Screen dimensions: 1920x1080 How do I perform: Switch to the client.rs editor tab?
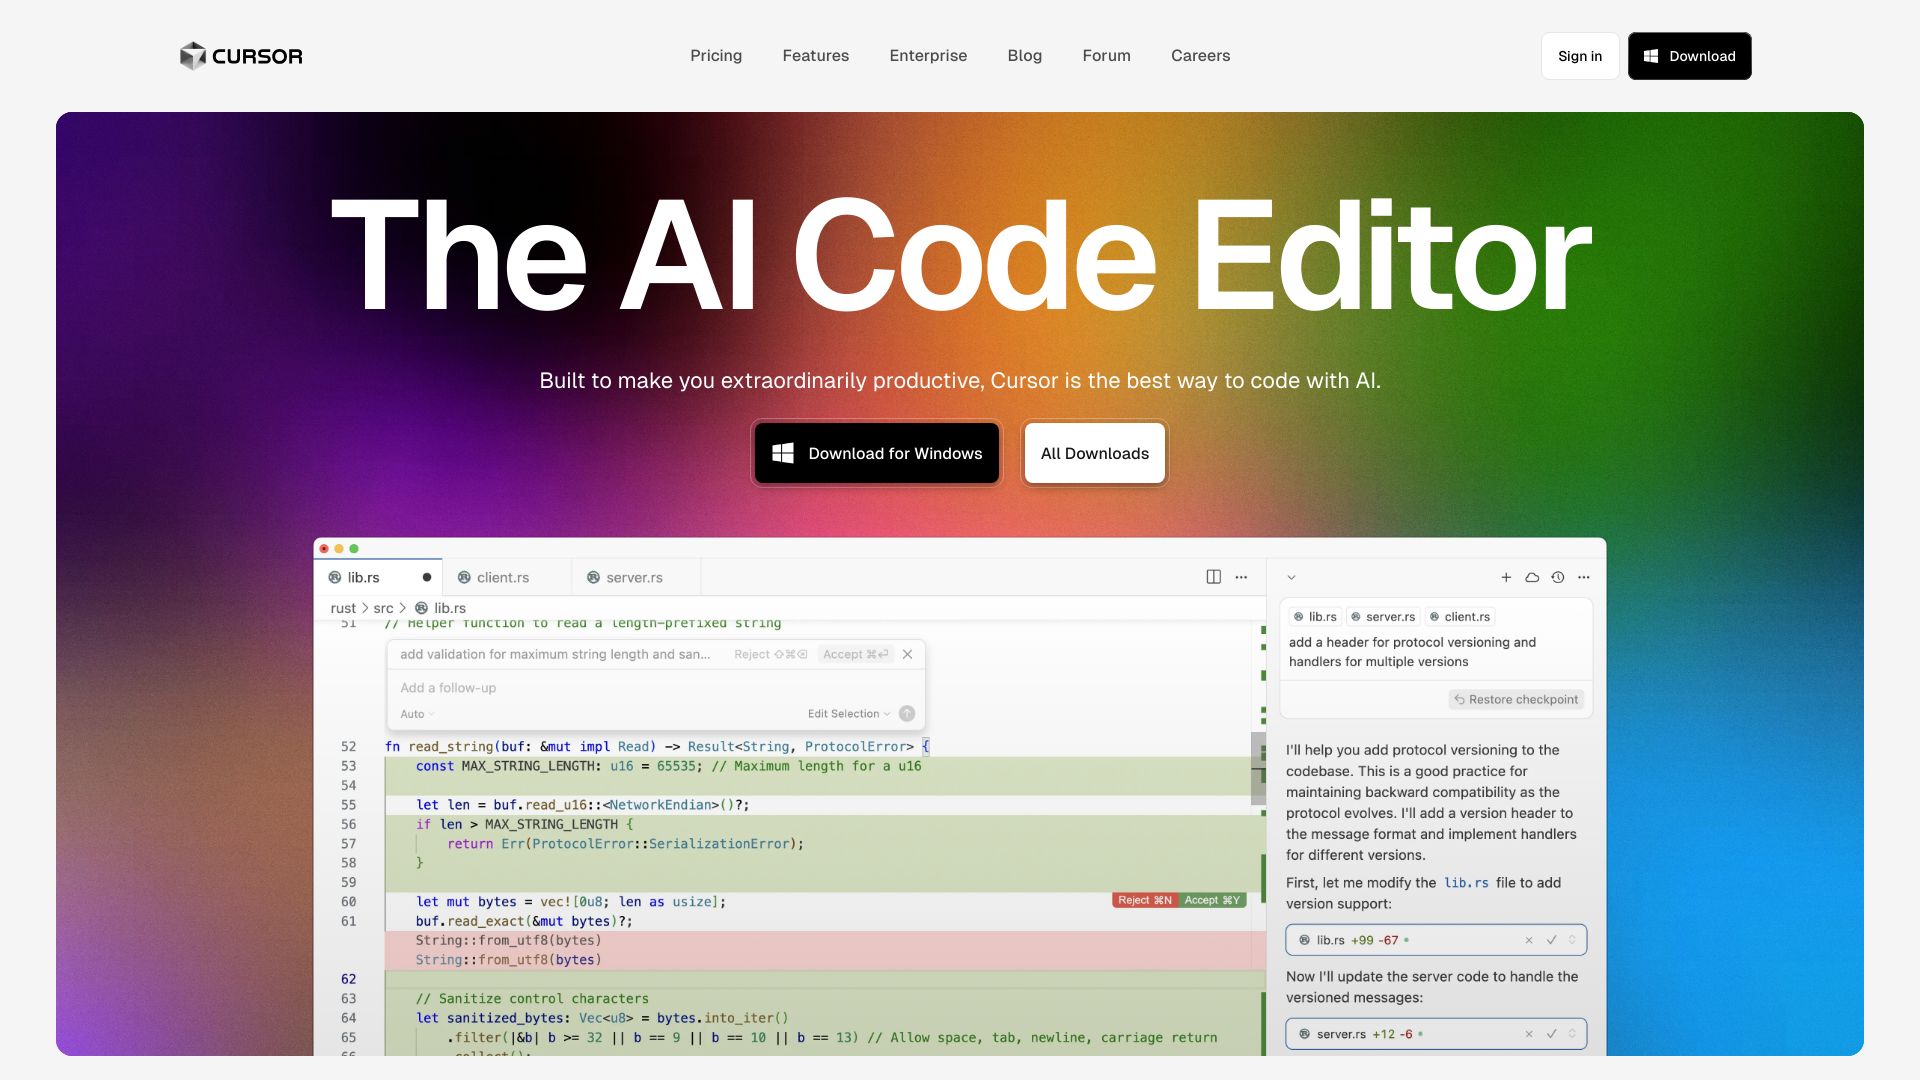(507, 577)
